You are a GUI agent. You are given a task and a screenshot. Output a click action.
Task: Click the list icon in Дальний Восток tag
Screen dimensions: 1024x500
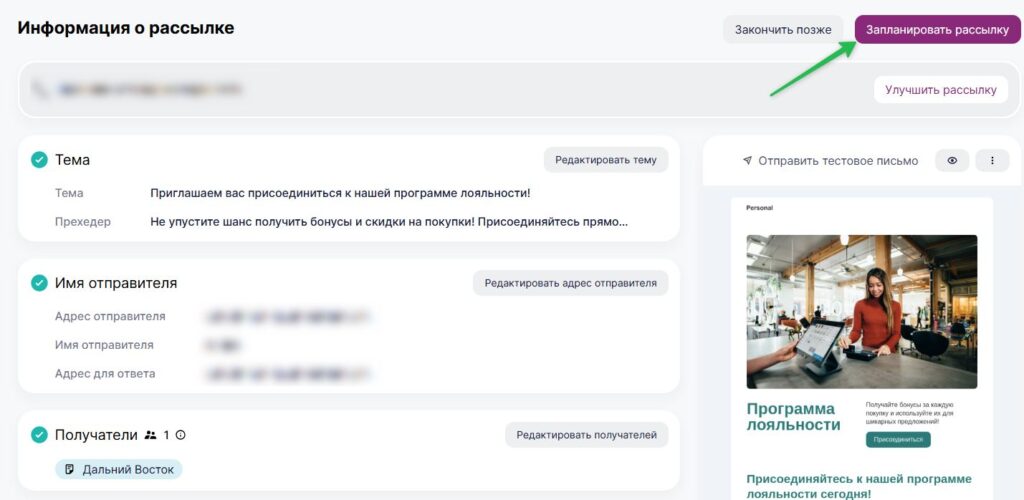point(70,469)
